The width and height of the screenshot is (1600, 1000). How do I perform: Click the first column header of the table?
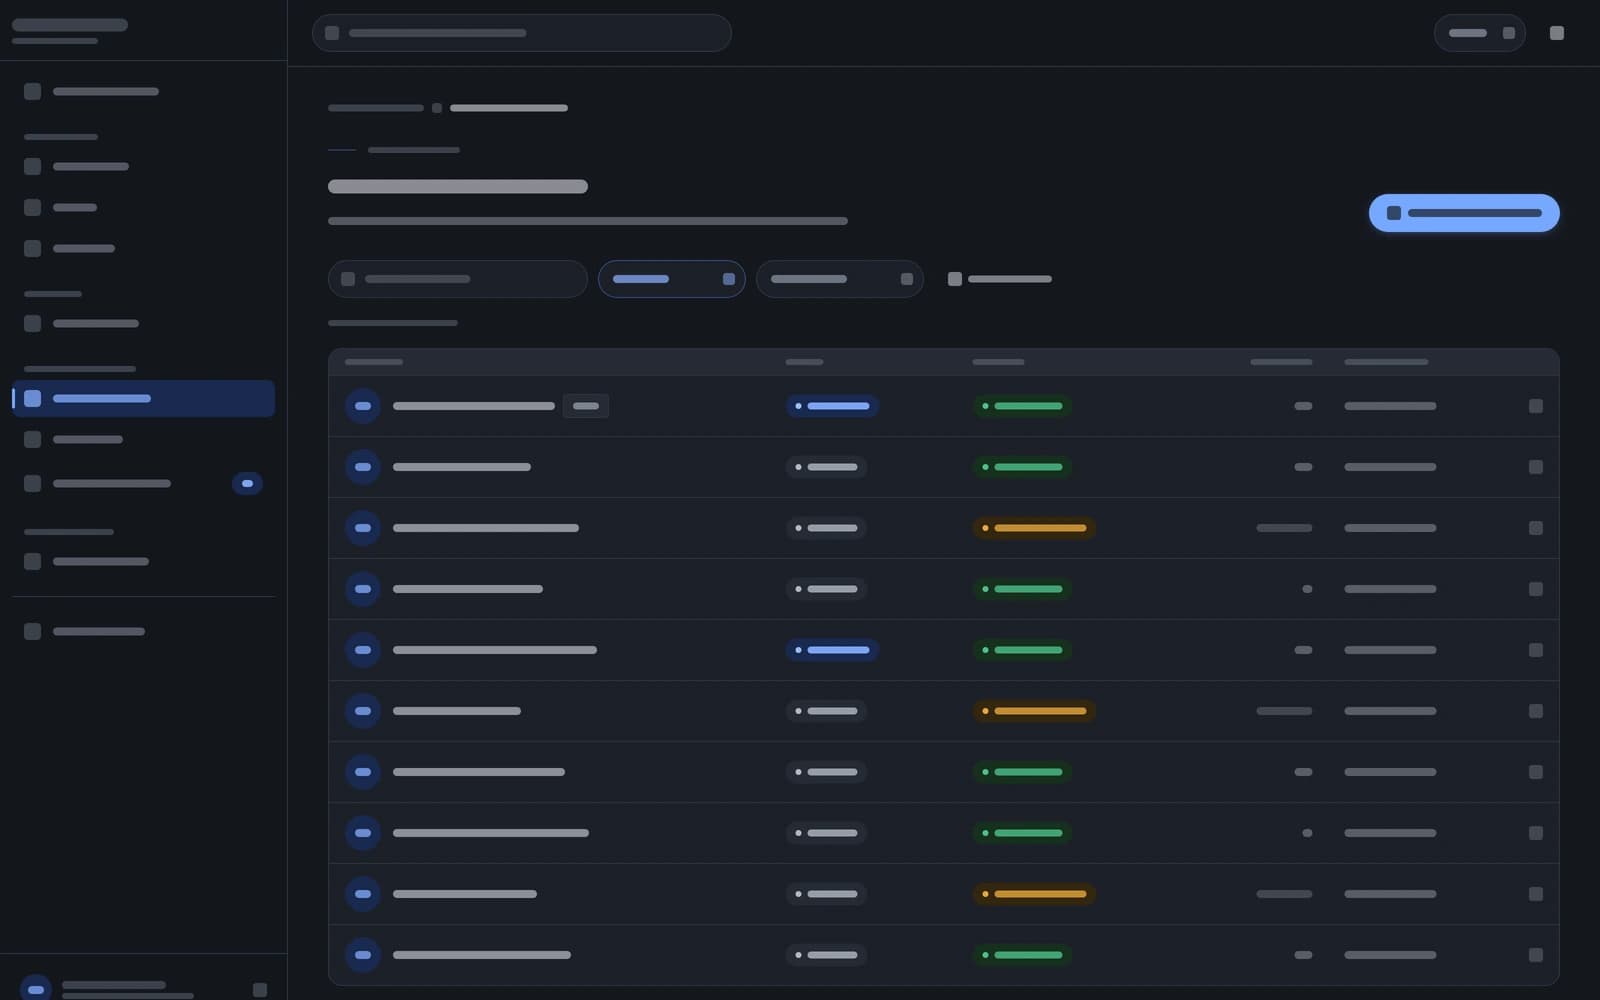(374, 362)
